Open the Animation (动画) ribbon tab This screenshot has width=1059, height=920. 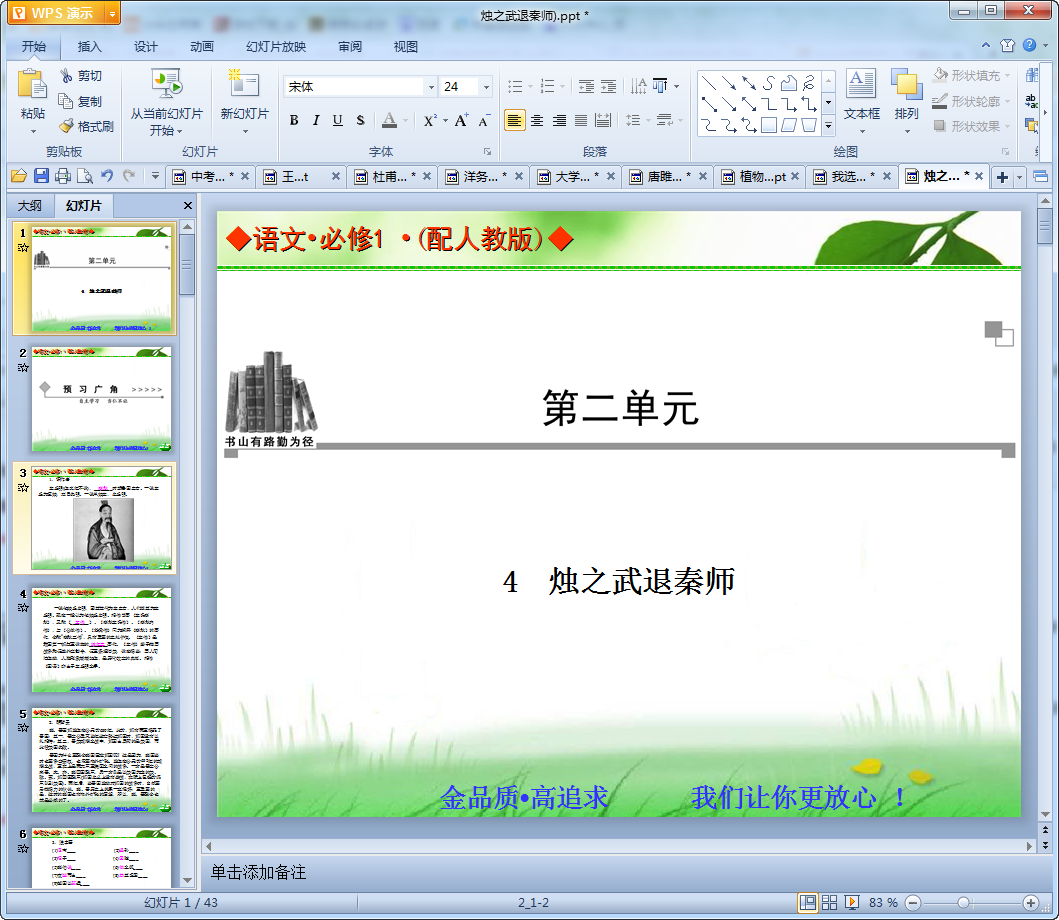coord(201,47)
